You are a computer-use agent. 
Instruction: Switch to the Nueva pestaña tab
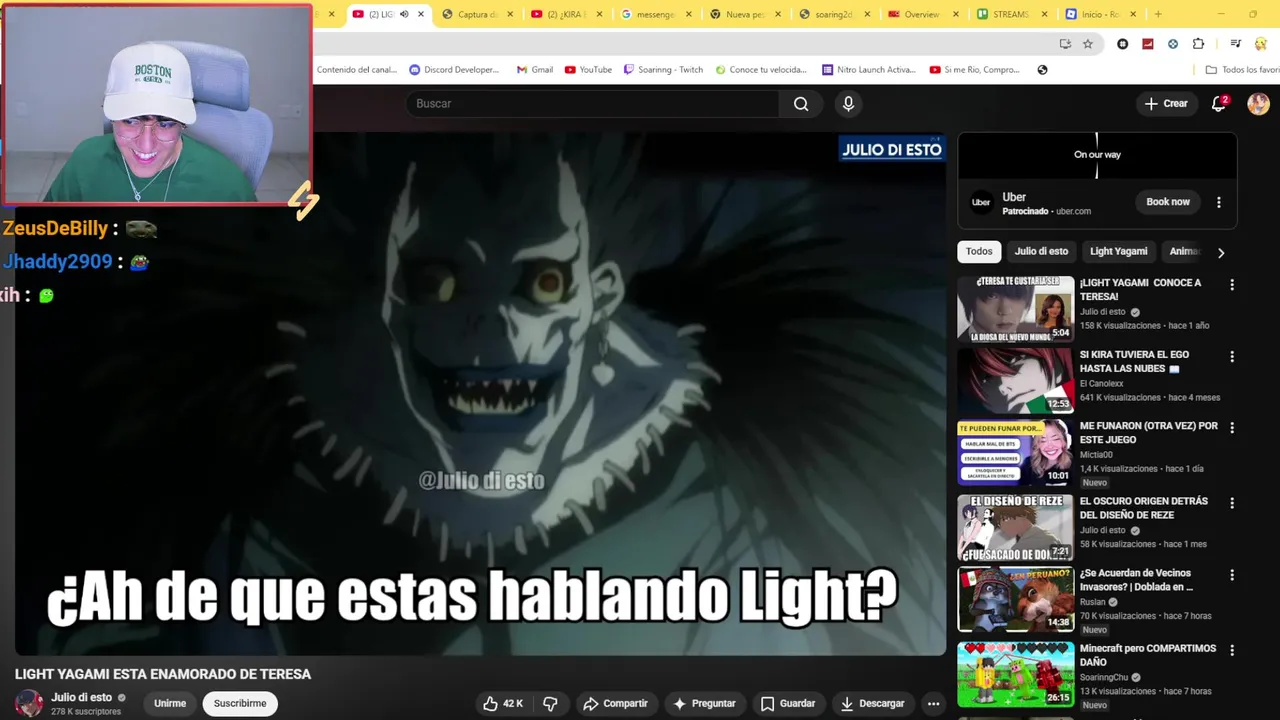tap(745, 14)
